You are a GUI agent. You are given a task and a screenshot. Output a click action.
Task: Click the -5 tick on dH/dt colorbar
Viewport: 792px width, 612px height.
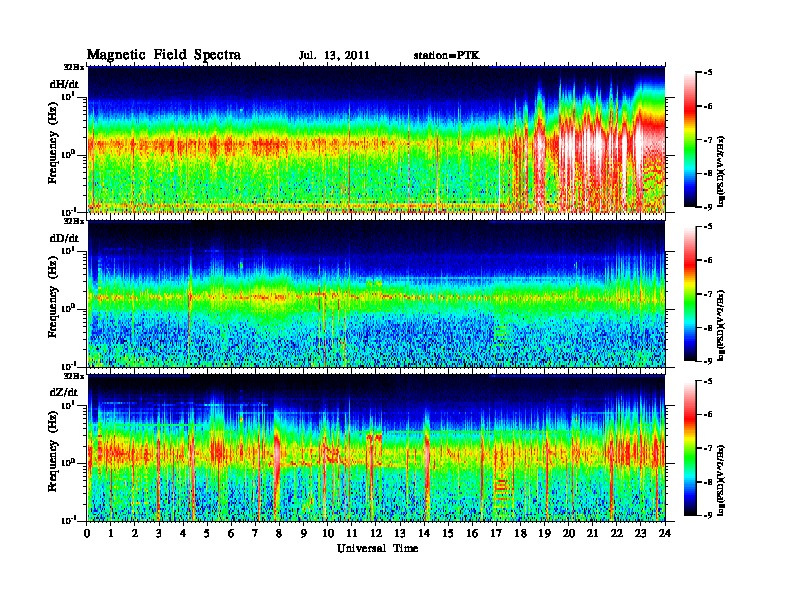pos(708,73)
